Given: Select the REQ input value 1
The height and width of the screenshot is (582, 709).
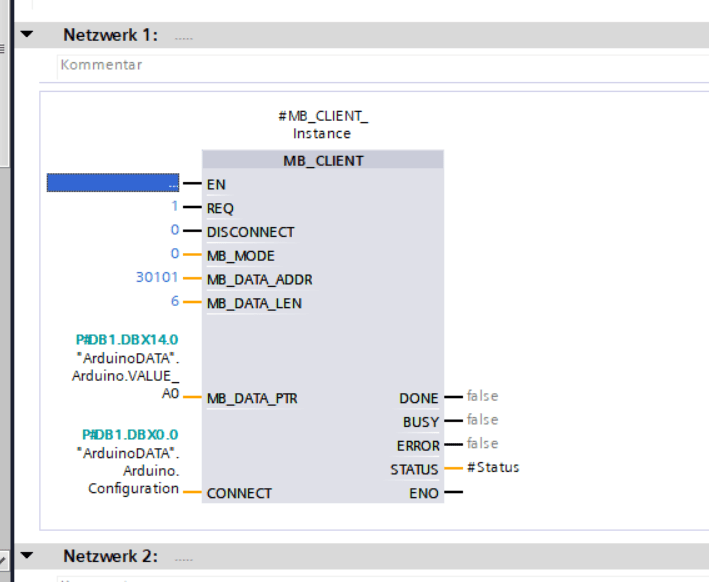Looking at the screenshot, I should point(173,207).
